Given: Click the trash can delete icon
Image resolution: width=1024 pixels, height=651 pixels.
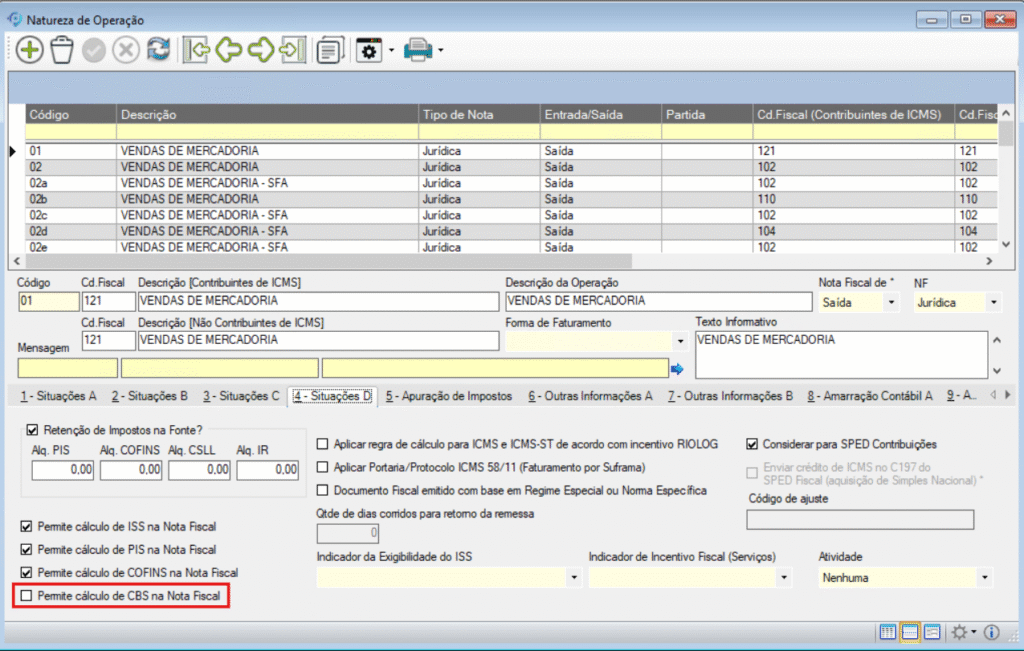Looking at the screenshot, I should [62, 51].
